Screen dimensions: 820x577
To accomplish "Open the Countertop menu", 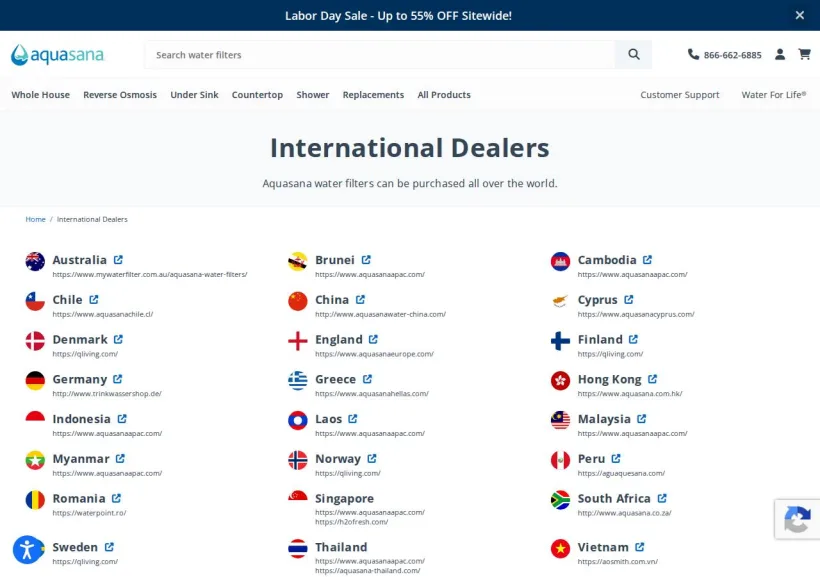I will point(257,95).
